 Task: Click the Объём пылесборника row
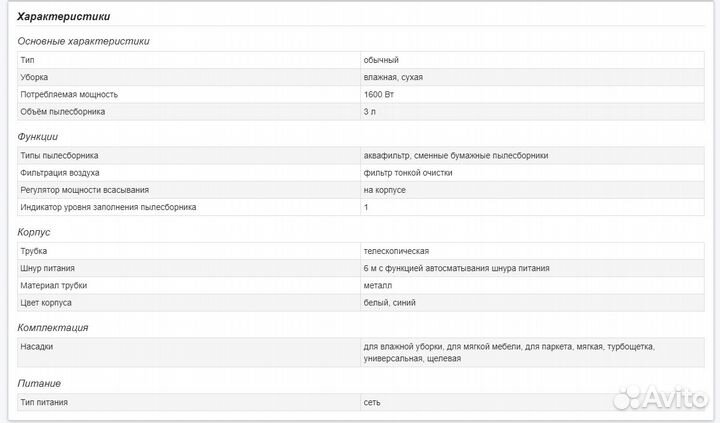pos(360,112)
